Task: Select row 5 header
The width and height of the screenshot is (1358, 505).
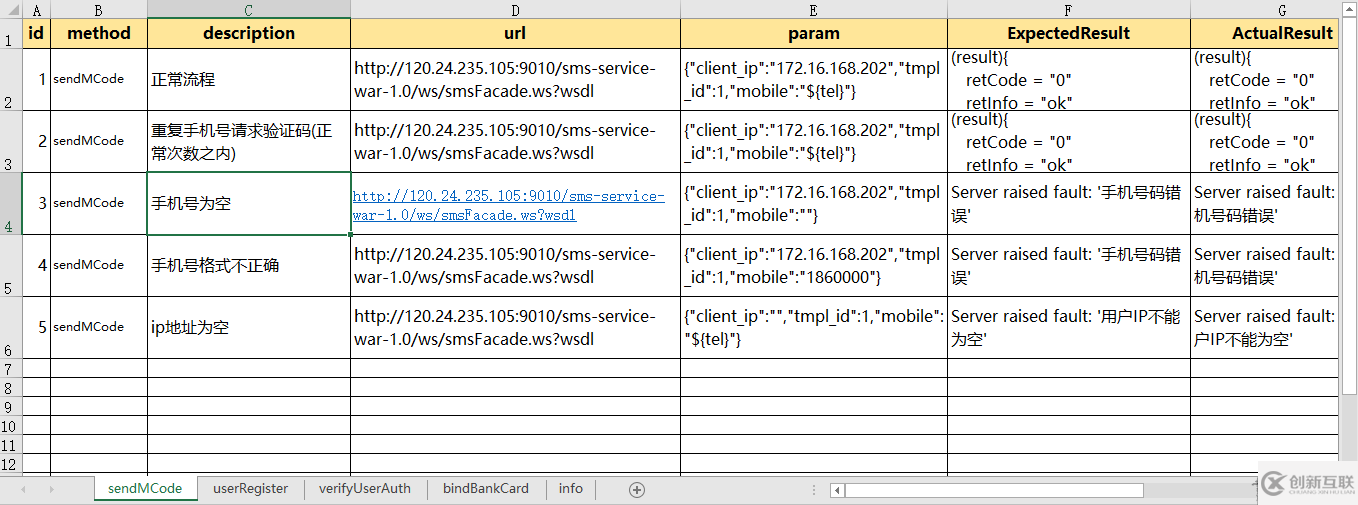Action: 11,266
